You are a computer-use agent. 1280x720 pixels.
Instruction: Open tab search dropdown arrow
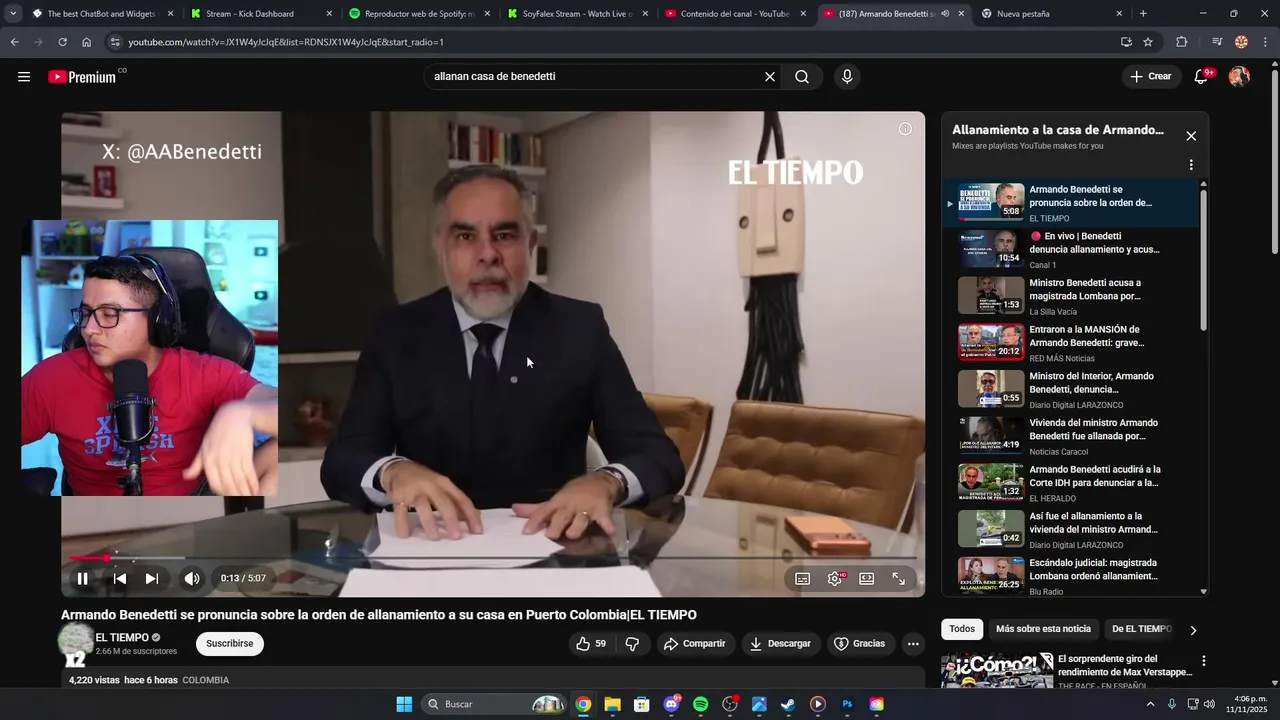point(12,14)
